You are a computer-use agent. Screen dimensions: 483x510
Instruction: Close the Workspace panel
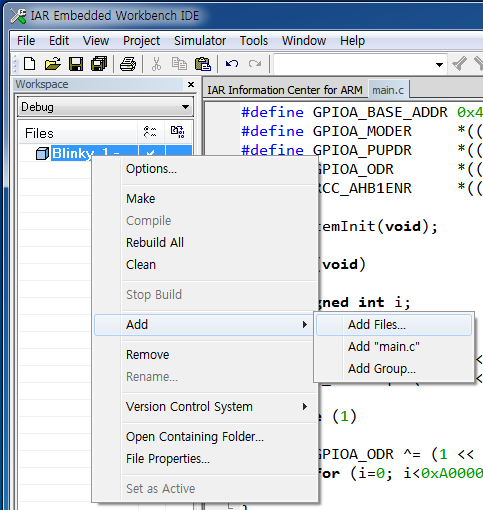coord(191,84)
